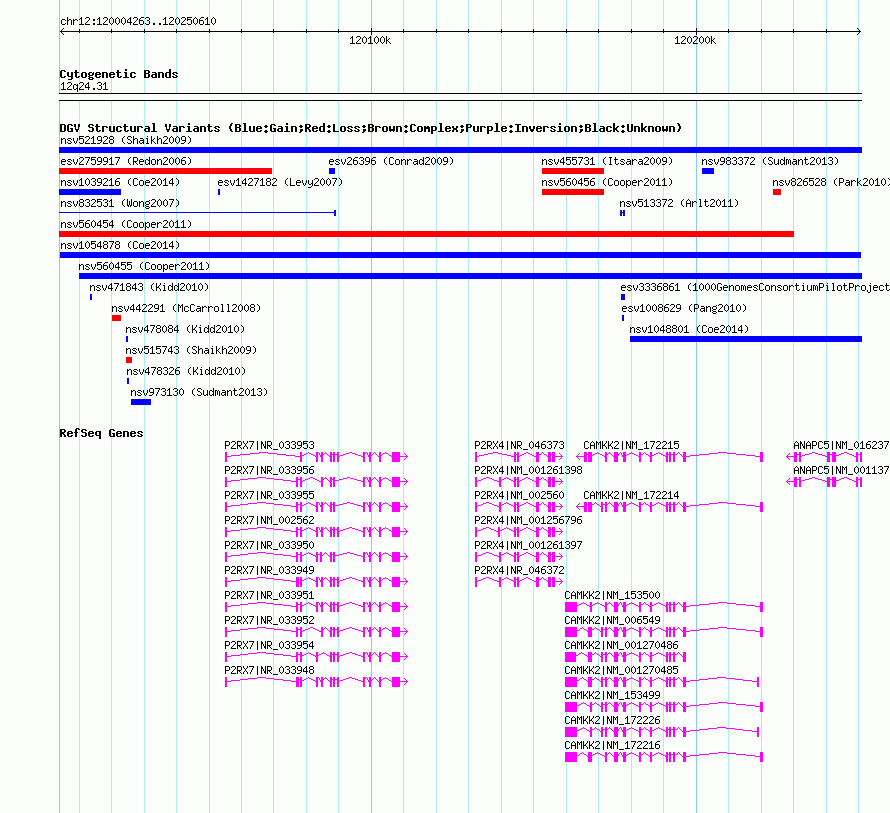890x813 pixels.
Task: Select nsv560456 (Cooper2011) red bar
Action: [573, 192]
